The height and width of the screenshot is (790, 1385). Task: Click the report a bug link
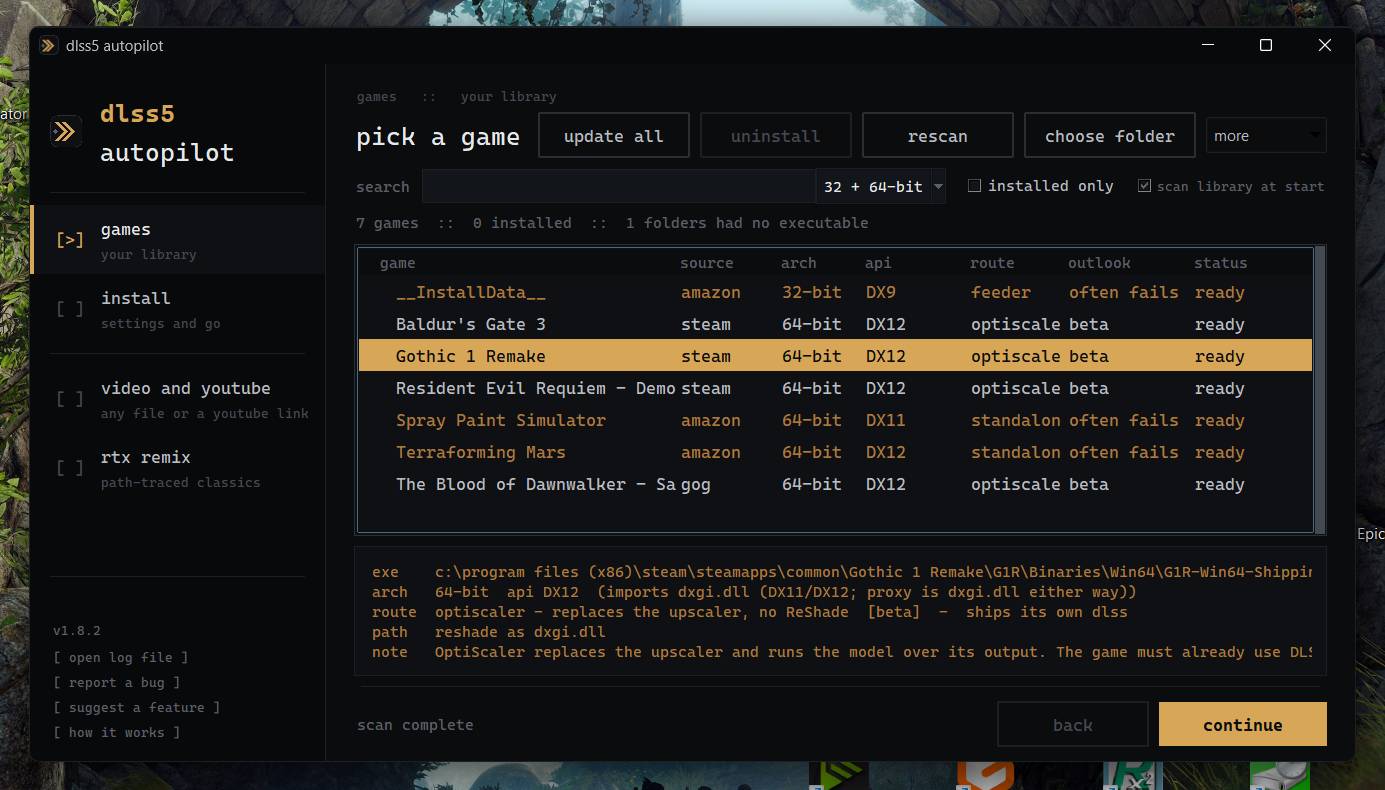117,682
